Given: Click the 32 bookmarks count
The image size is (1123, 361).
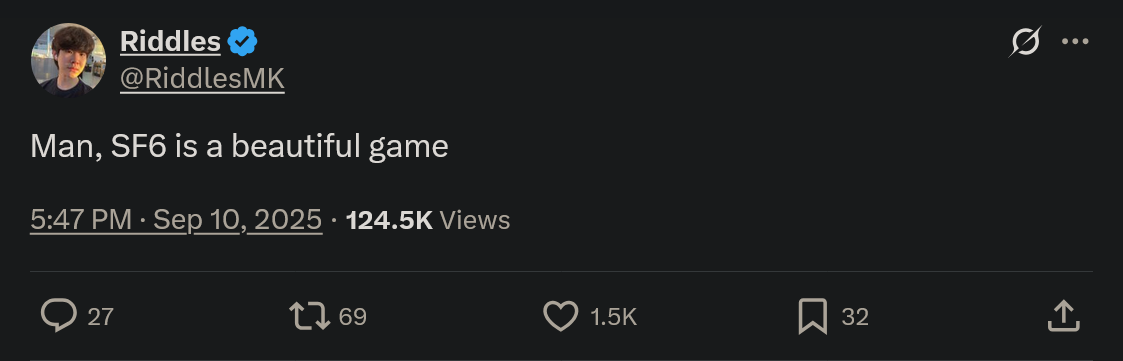Looking at the screenshot, I should click(855, 317).
